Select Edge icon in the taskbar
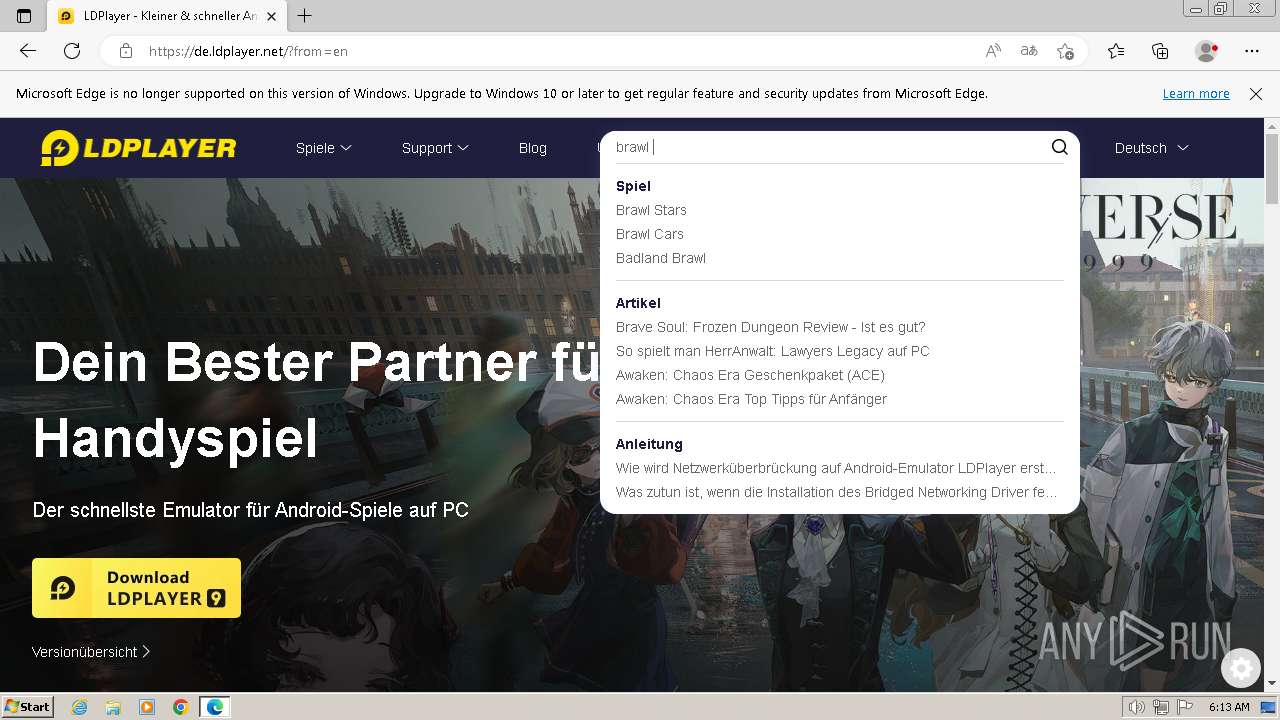Screen dimensions: 1280x720 215,707
